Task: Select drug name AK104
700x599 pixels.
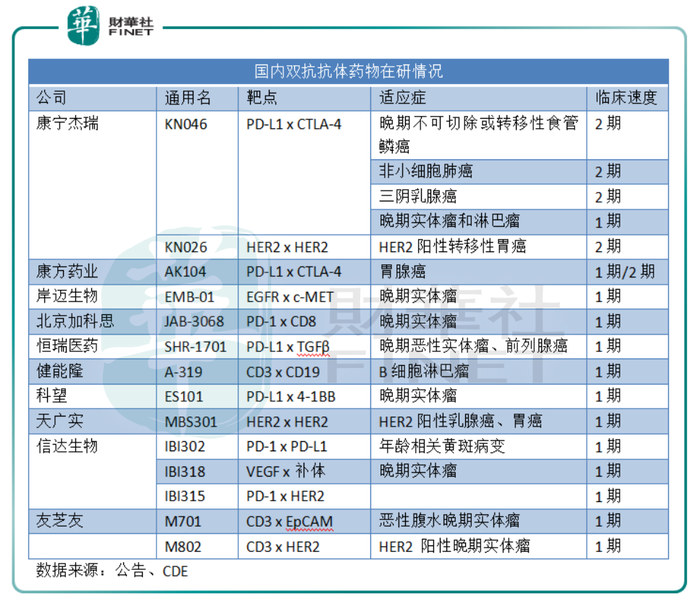Action: click(185, 272)
